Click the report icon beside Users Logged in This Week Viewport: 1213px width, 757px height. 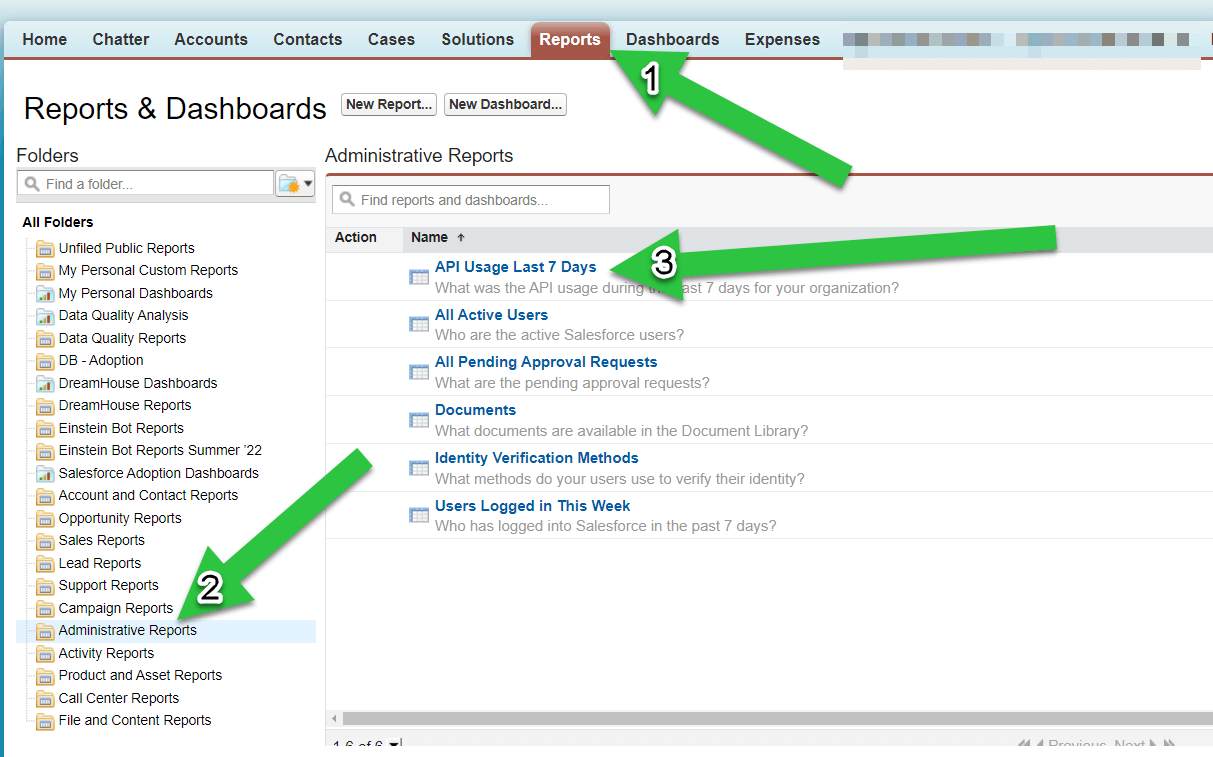click(x=419, y=514)
